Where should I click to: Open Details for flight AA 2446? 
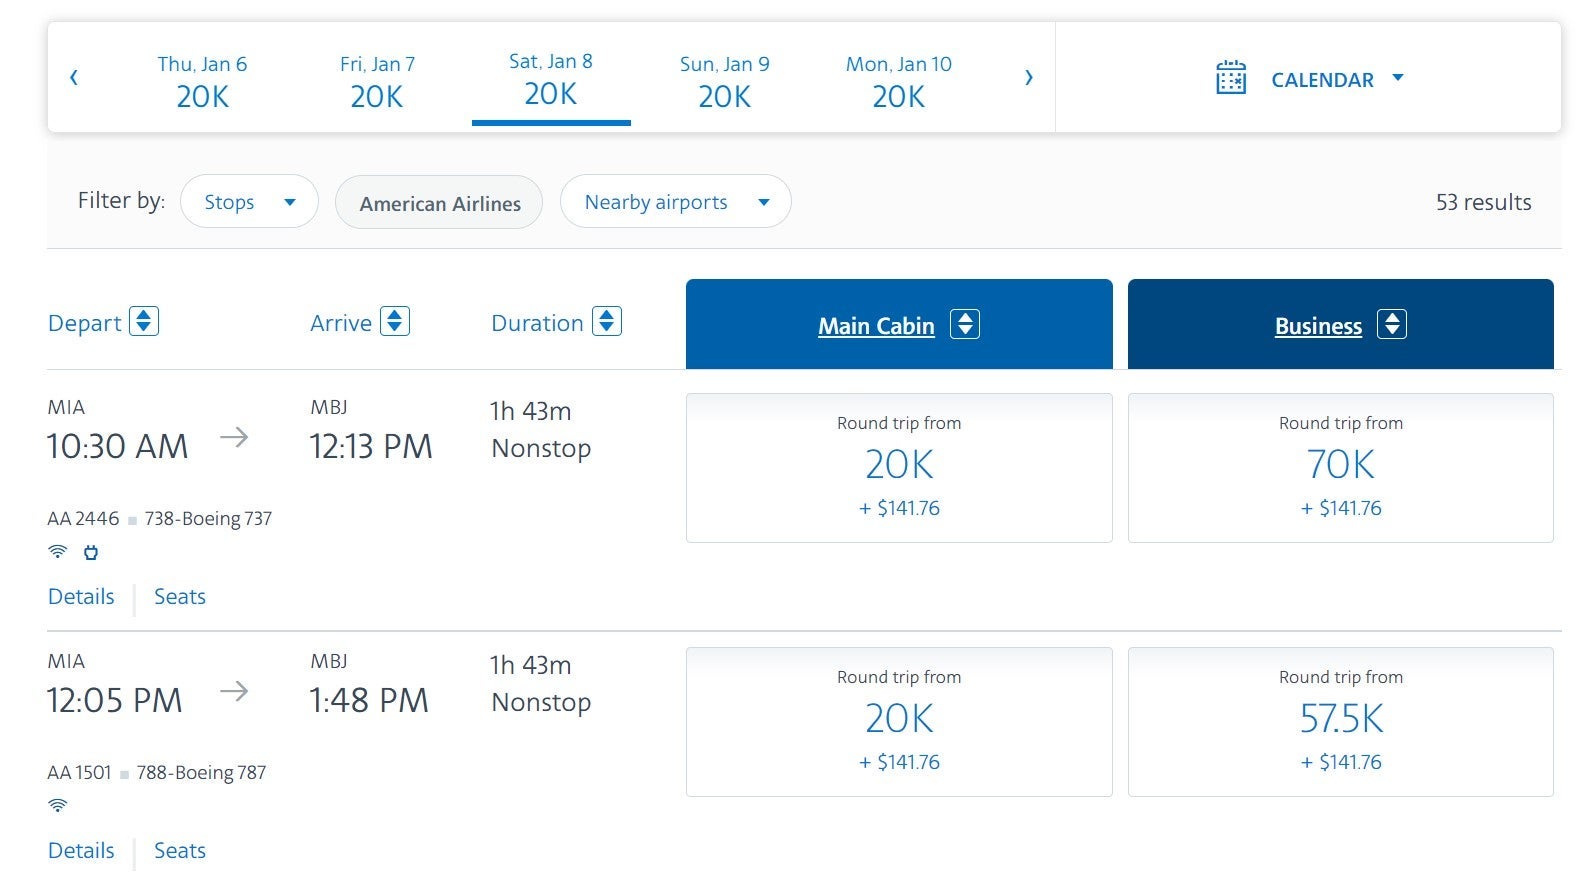pyautogui.click(x=81, y=597)
